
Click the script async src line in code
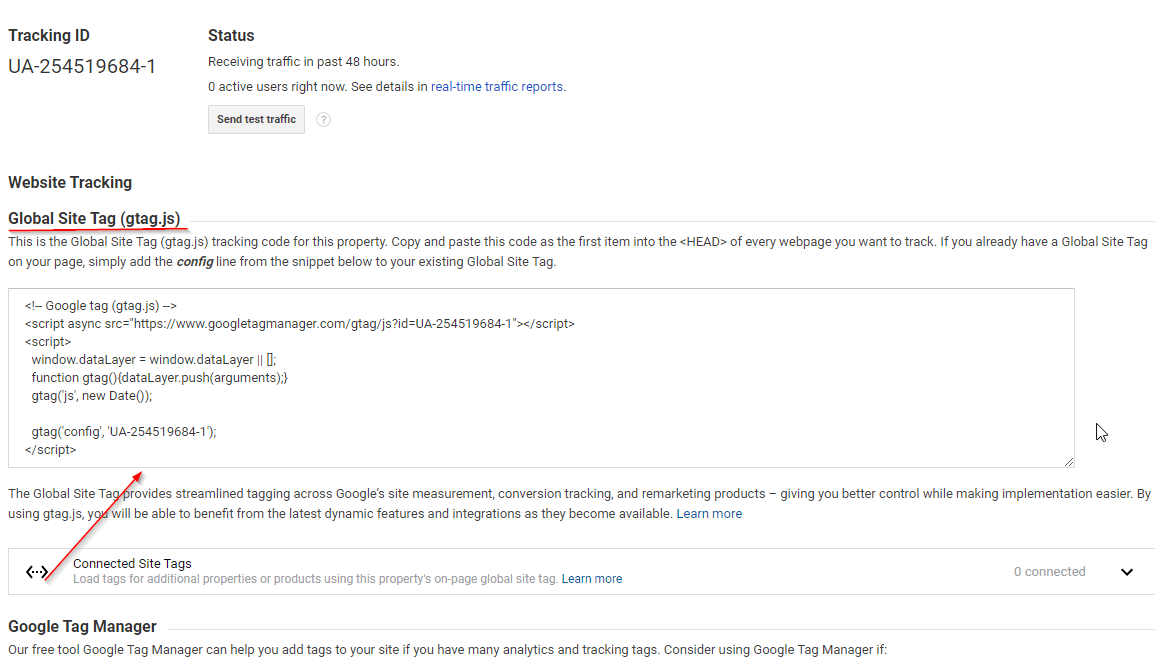[x=300, y=324]
